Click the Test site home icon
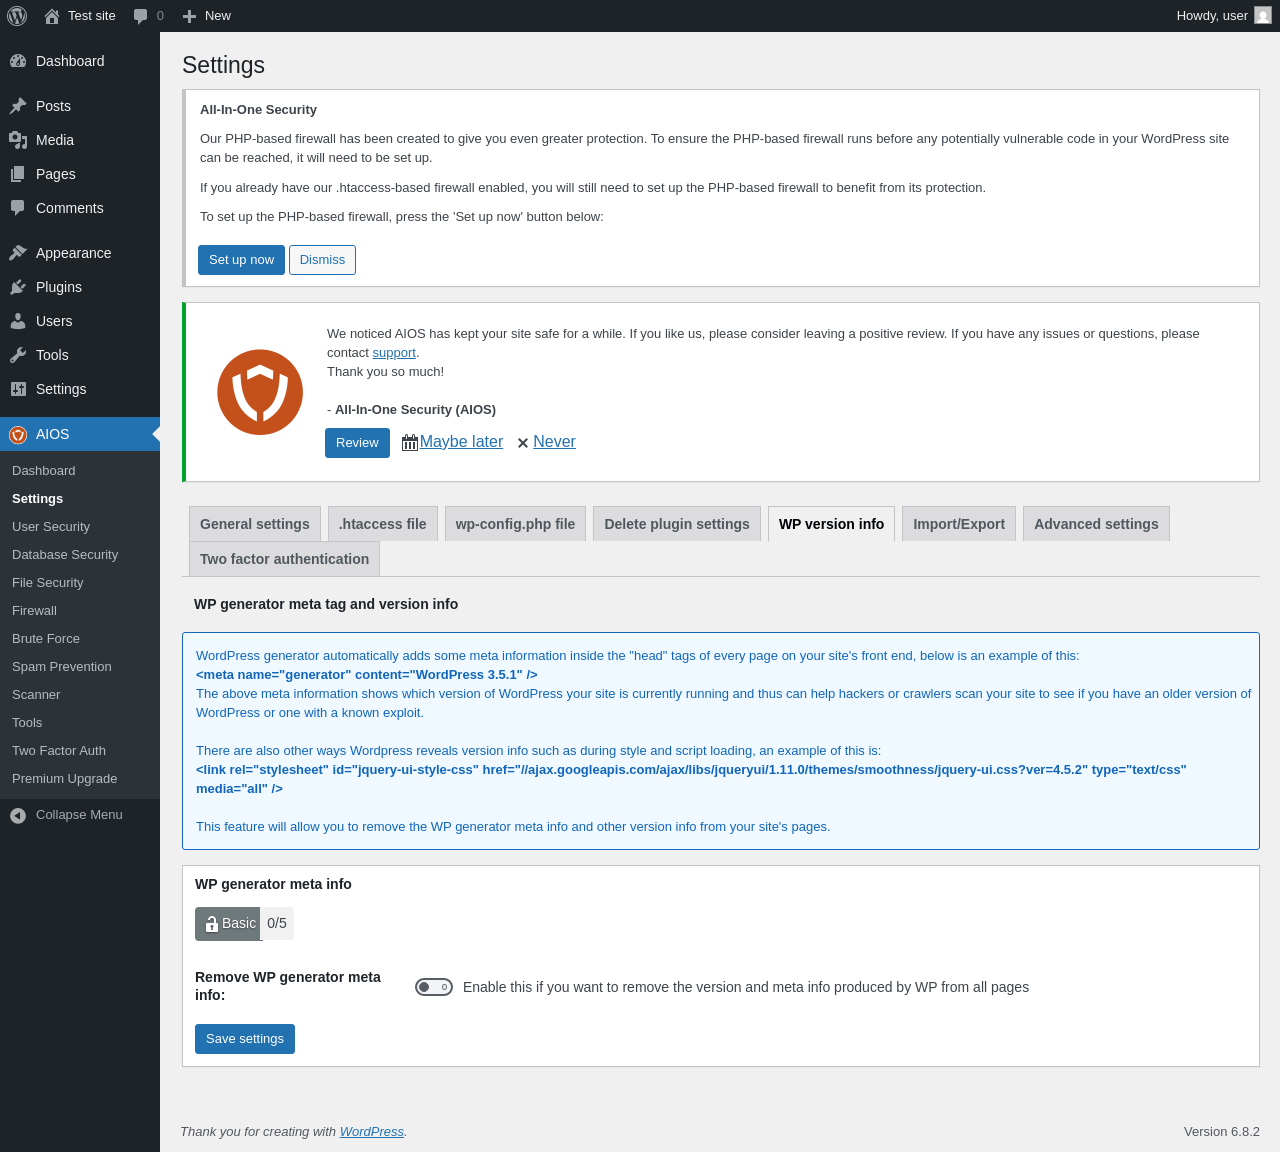Viewport: 1280px width, 1152px height. tap(52, 16)
